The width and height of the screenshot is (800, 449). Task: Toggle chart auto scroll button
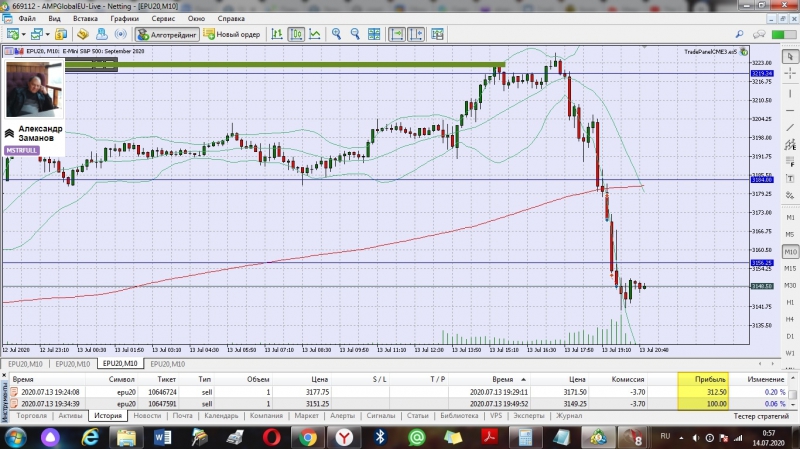[396, 34]
